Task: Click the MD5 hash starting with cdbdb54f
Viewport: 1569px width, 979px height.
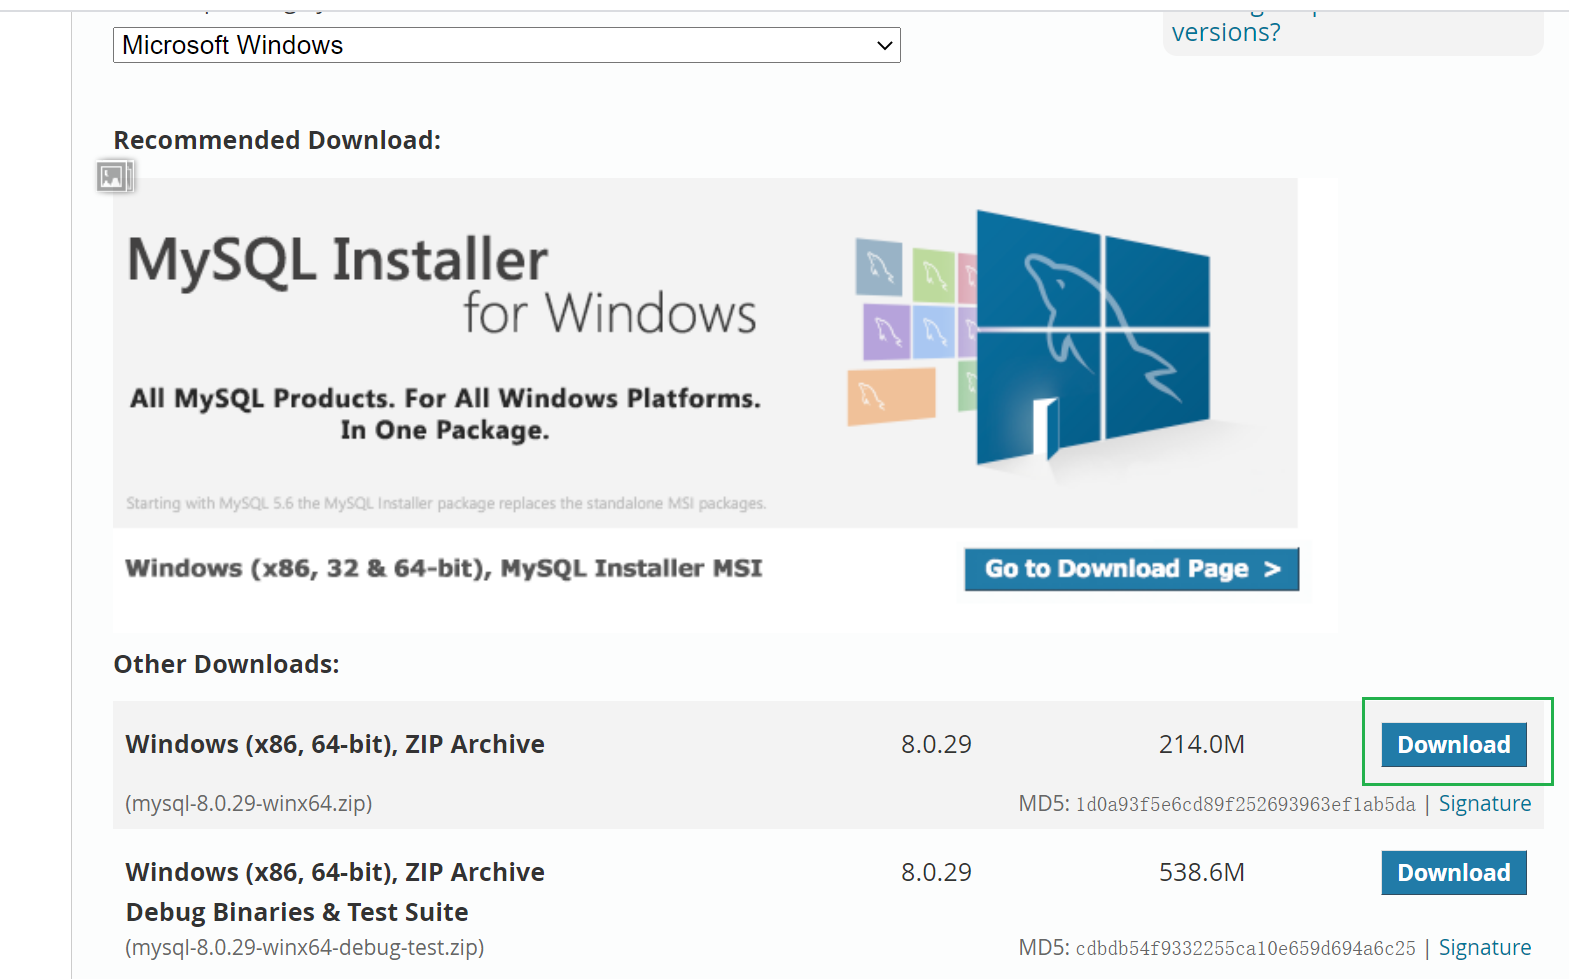Action: [x=1245, y=949]
